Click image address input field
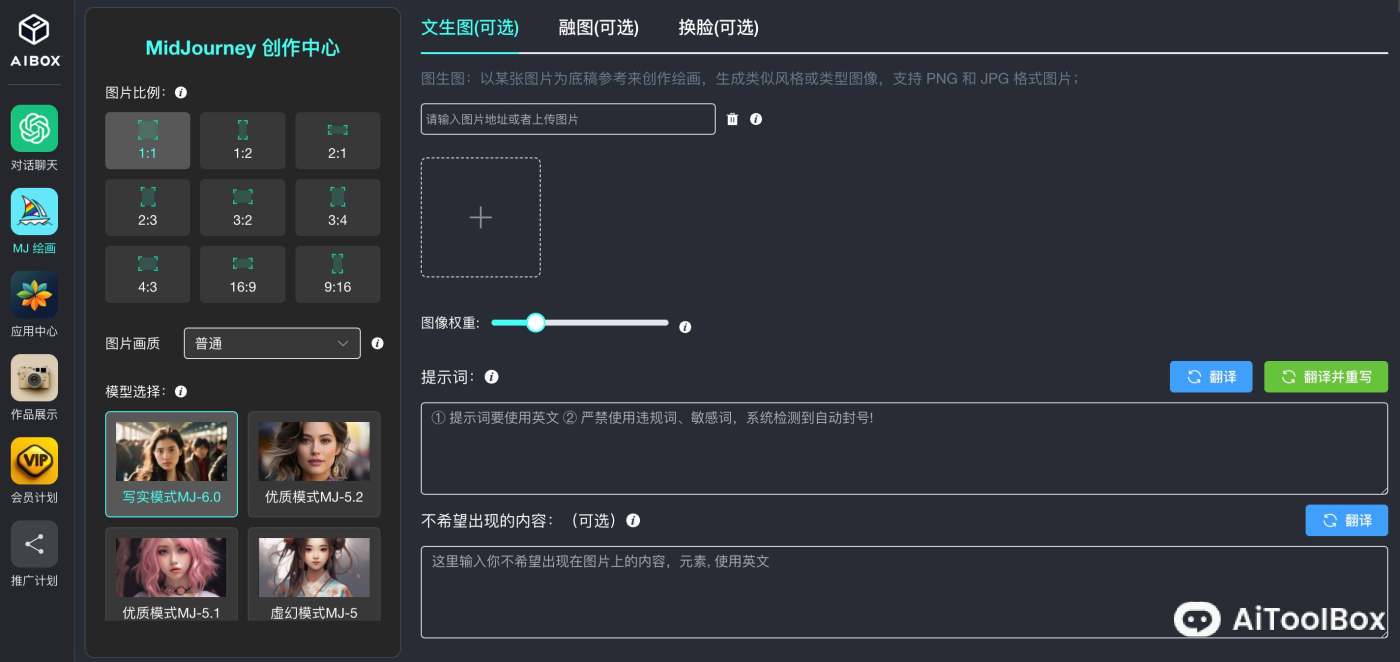The height and width of the screenshot is (662, 1400). pyautogui.click(x=568, y=119)
